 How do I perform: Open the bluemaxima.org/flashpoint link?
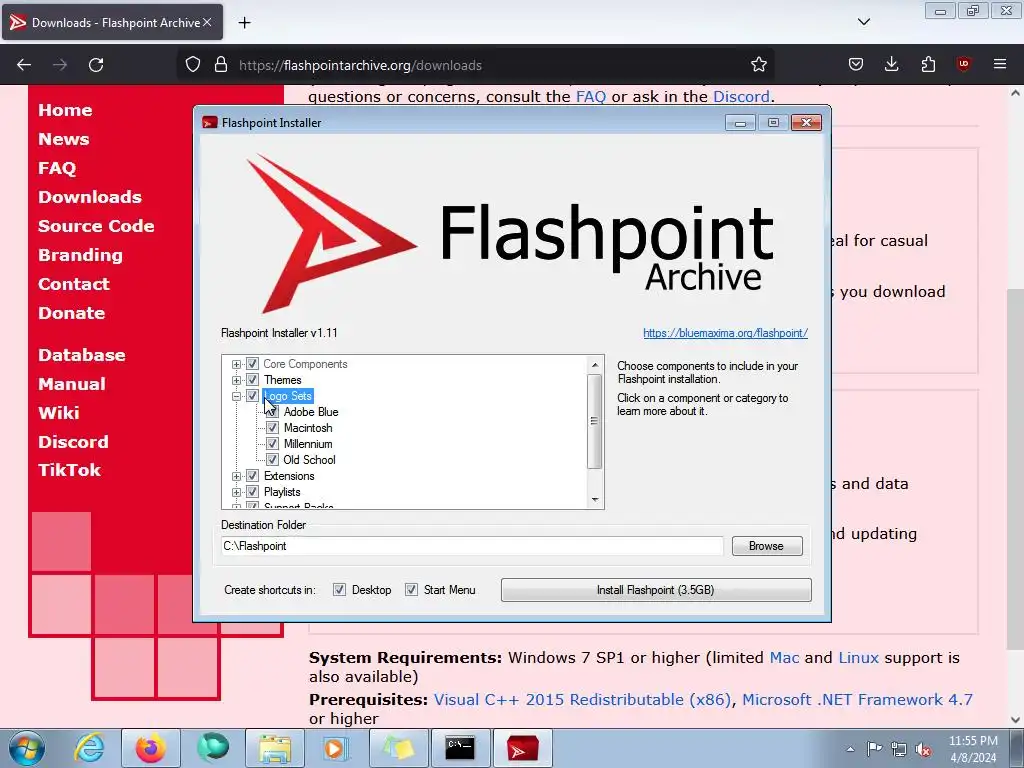coord(725,333)
